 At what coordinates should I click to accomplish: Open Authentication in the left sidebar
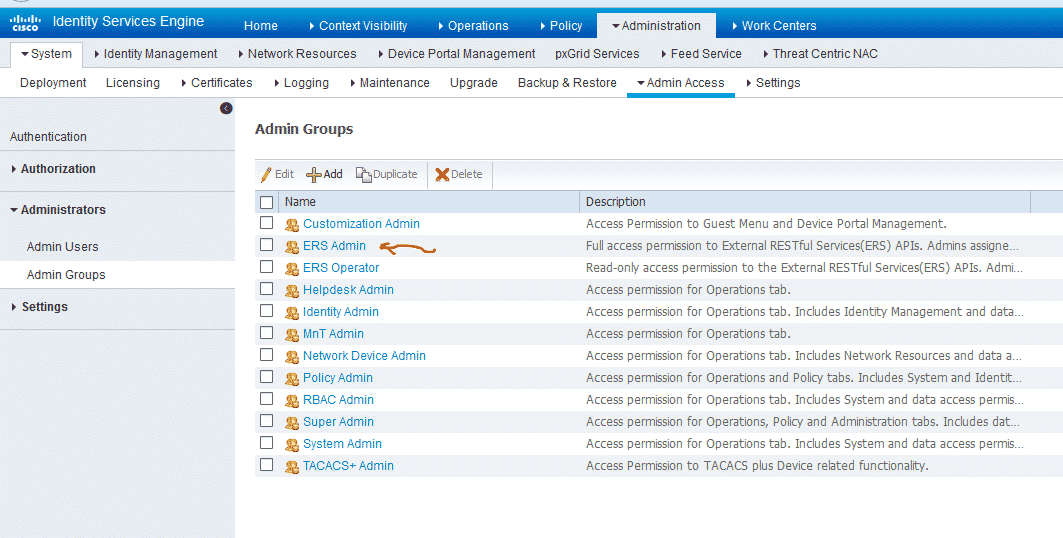48,136
